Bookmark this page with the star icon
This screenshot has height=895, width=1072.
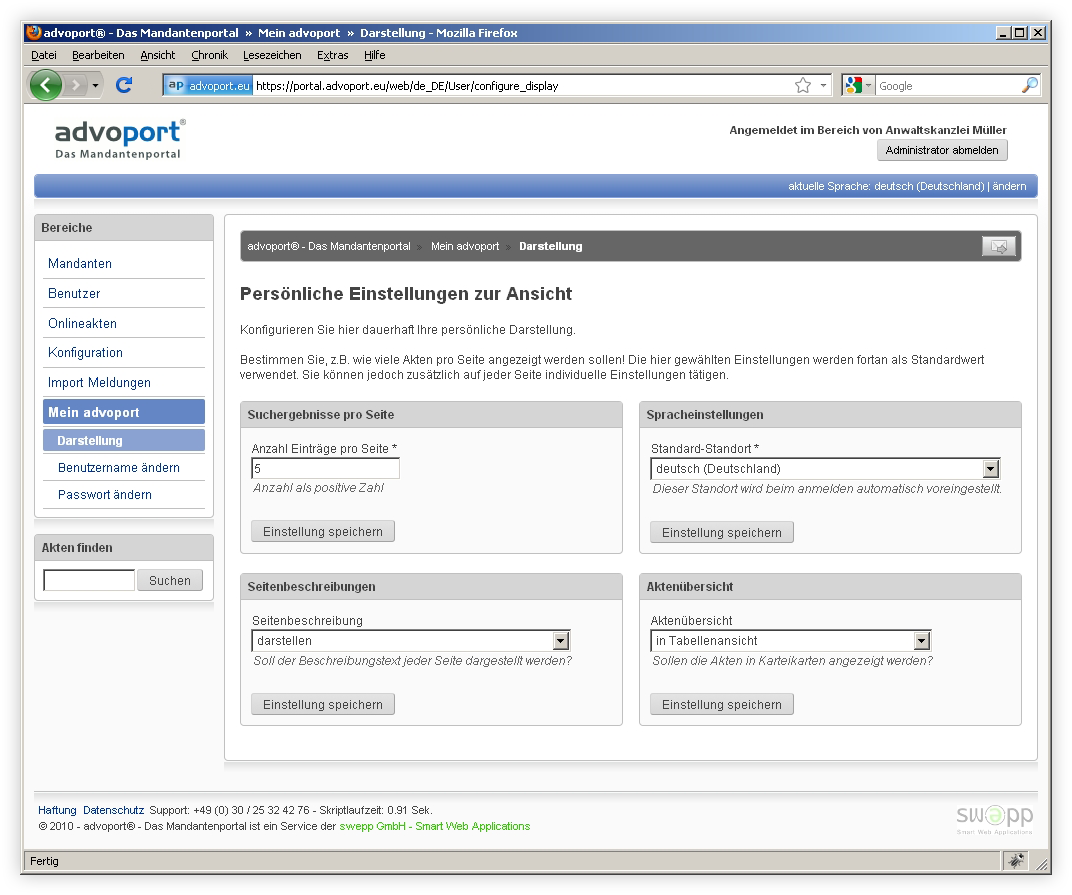tap(803, 85)
